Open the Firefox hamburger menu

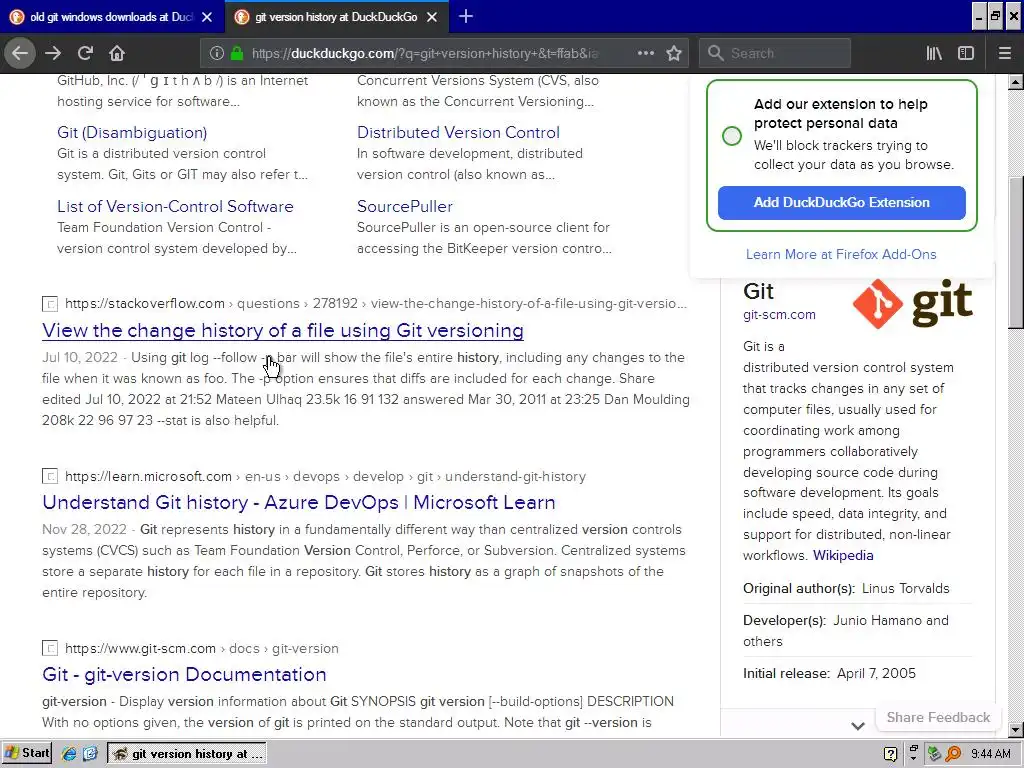[1004, 53]
